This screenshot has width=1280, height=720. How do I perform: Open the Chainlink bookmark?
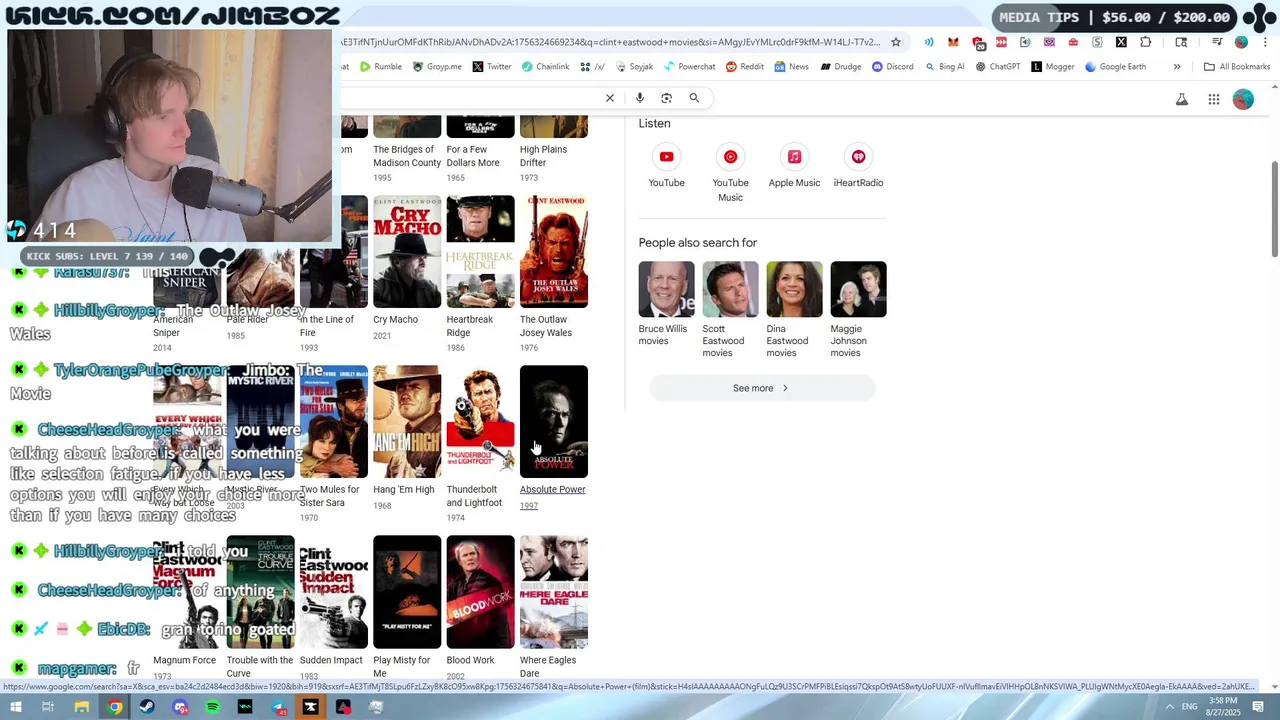tap(545, 67)
